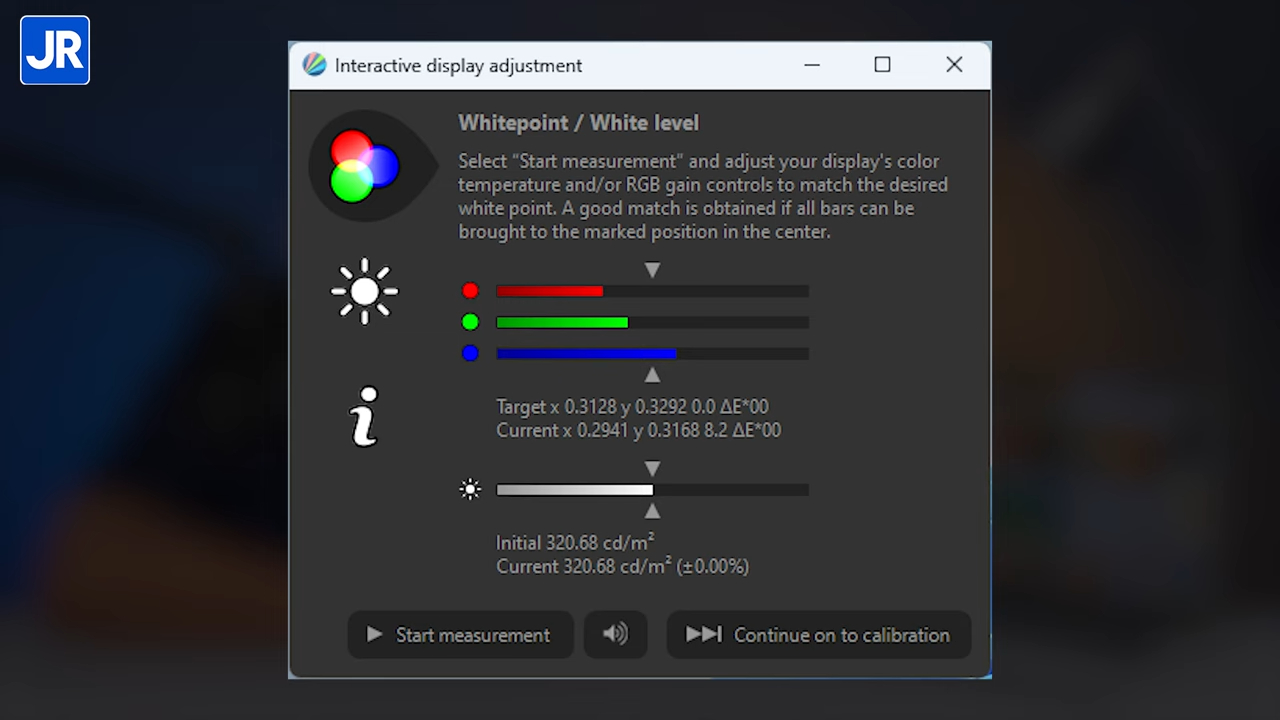Click the info "i" icon
Screen dimensions: 1280x720
[366, 416]
